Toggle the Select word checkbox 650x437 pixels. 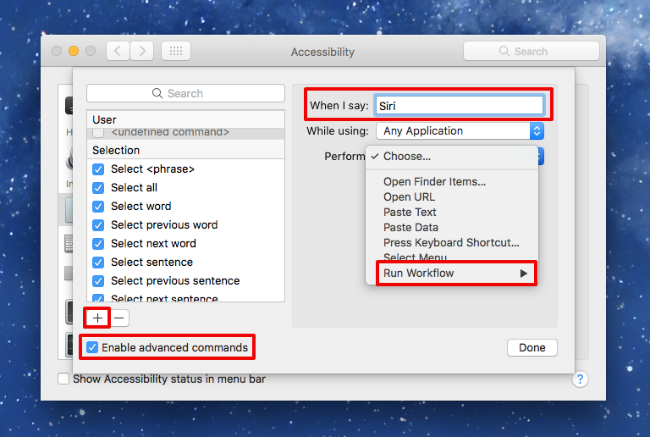(98, 206)
